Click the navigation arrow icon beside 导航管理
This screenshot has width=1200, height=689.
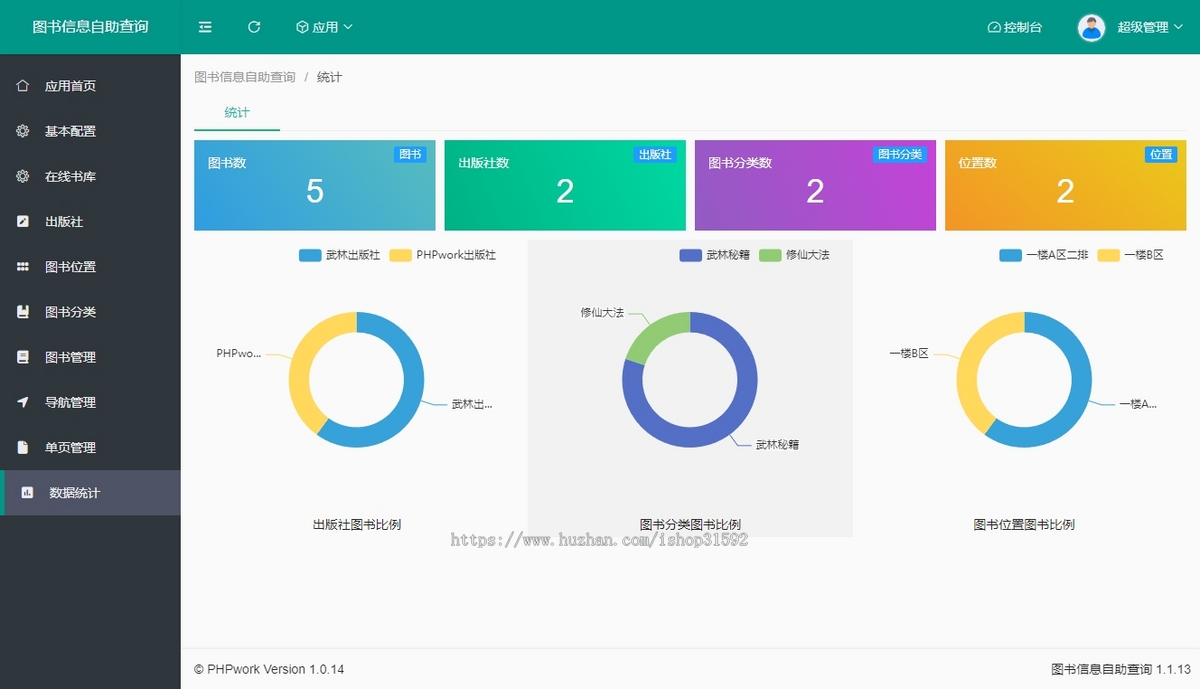pos(23,402)
